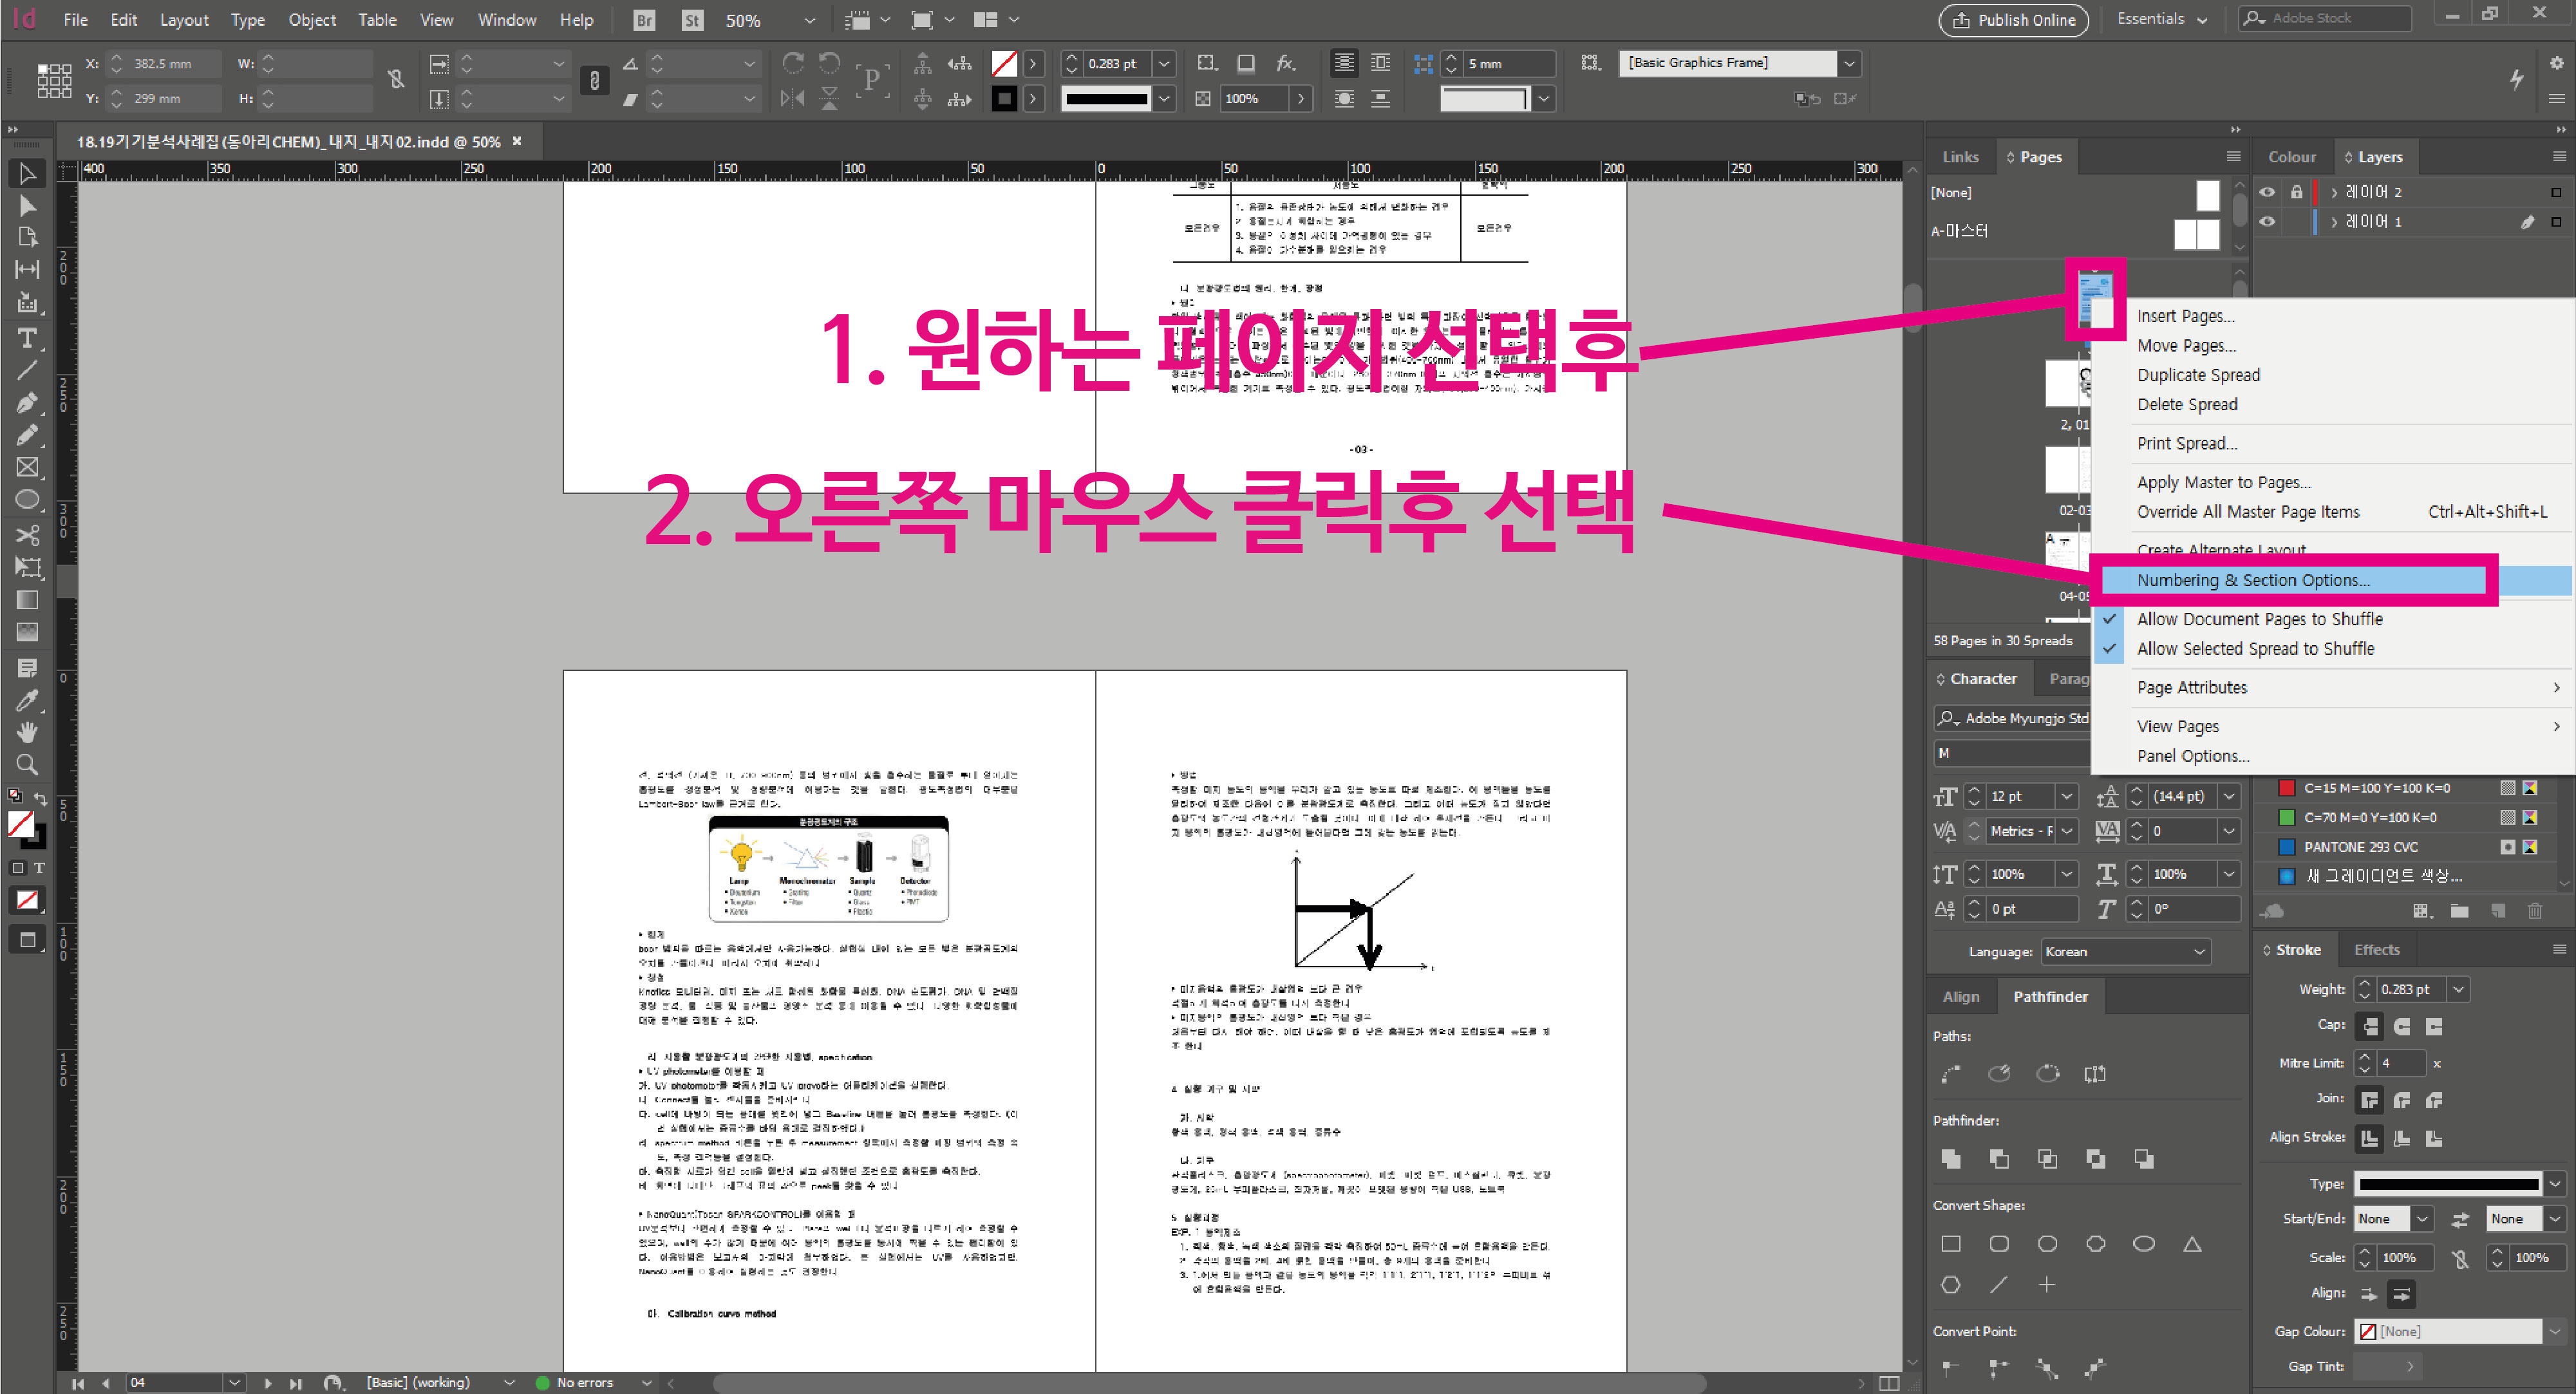Select the Selection tool arrow

click(27, 173)
